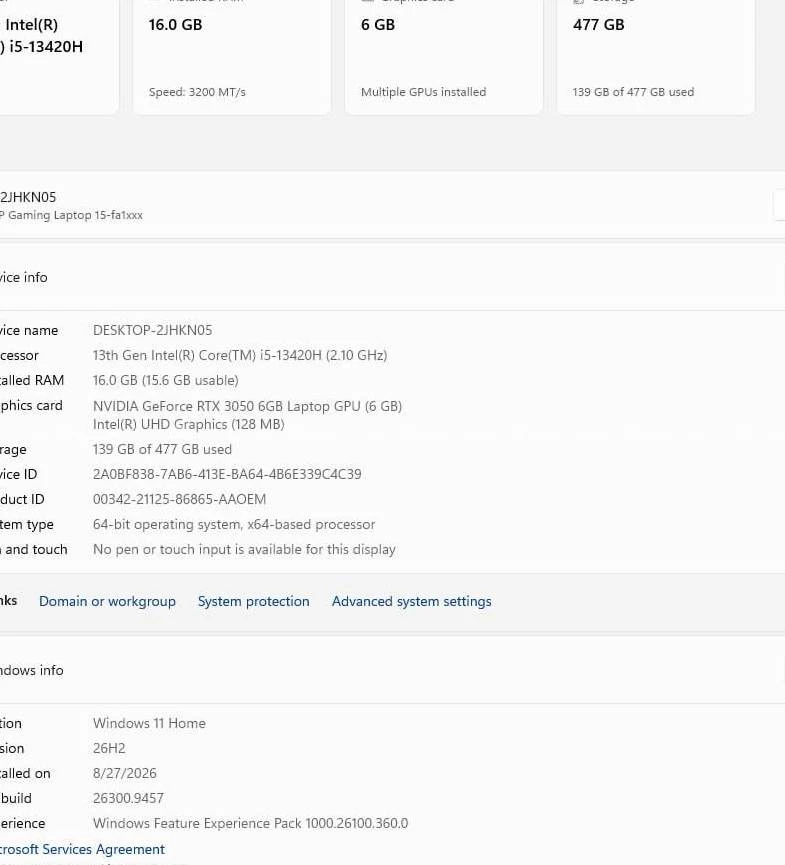Select the 16.0 GB (15.6 GB usable) value

tap(165, 381)
